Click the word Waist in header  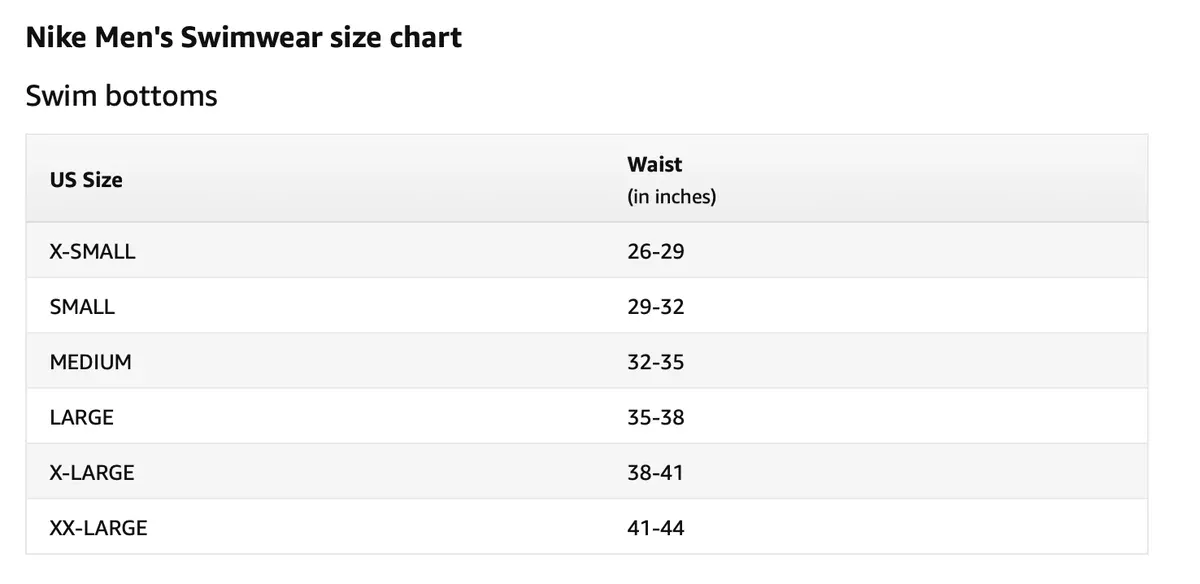[655, 164]
